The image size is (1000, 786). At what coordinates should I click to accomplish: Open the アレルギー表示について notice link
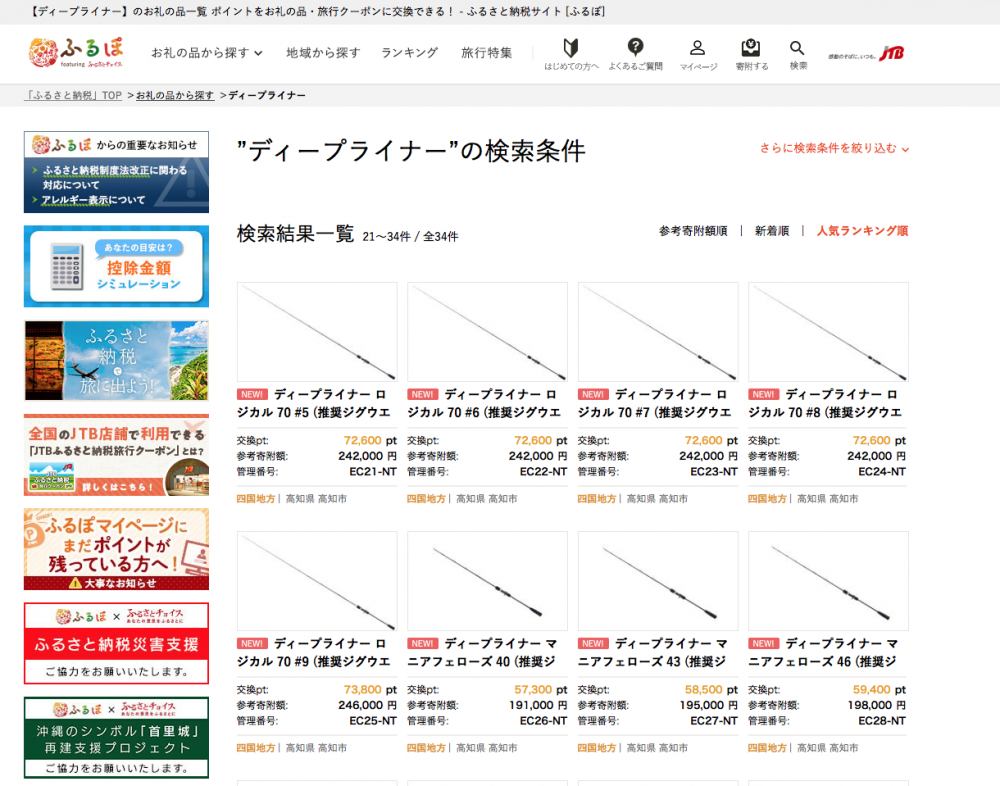[x=93, y=200]
